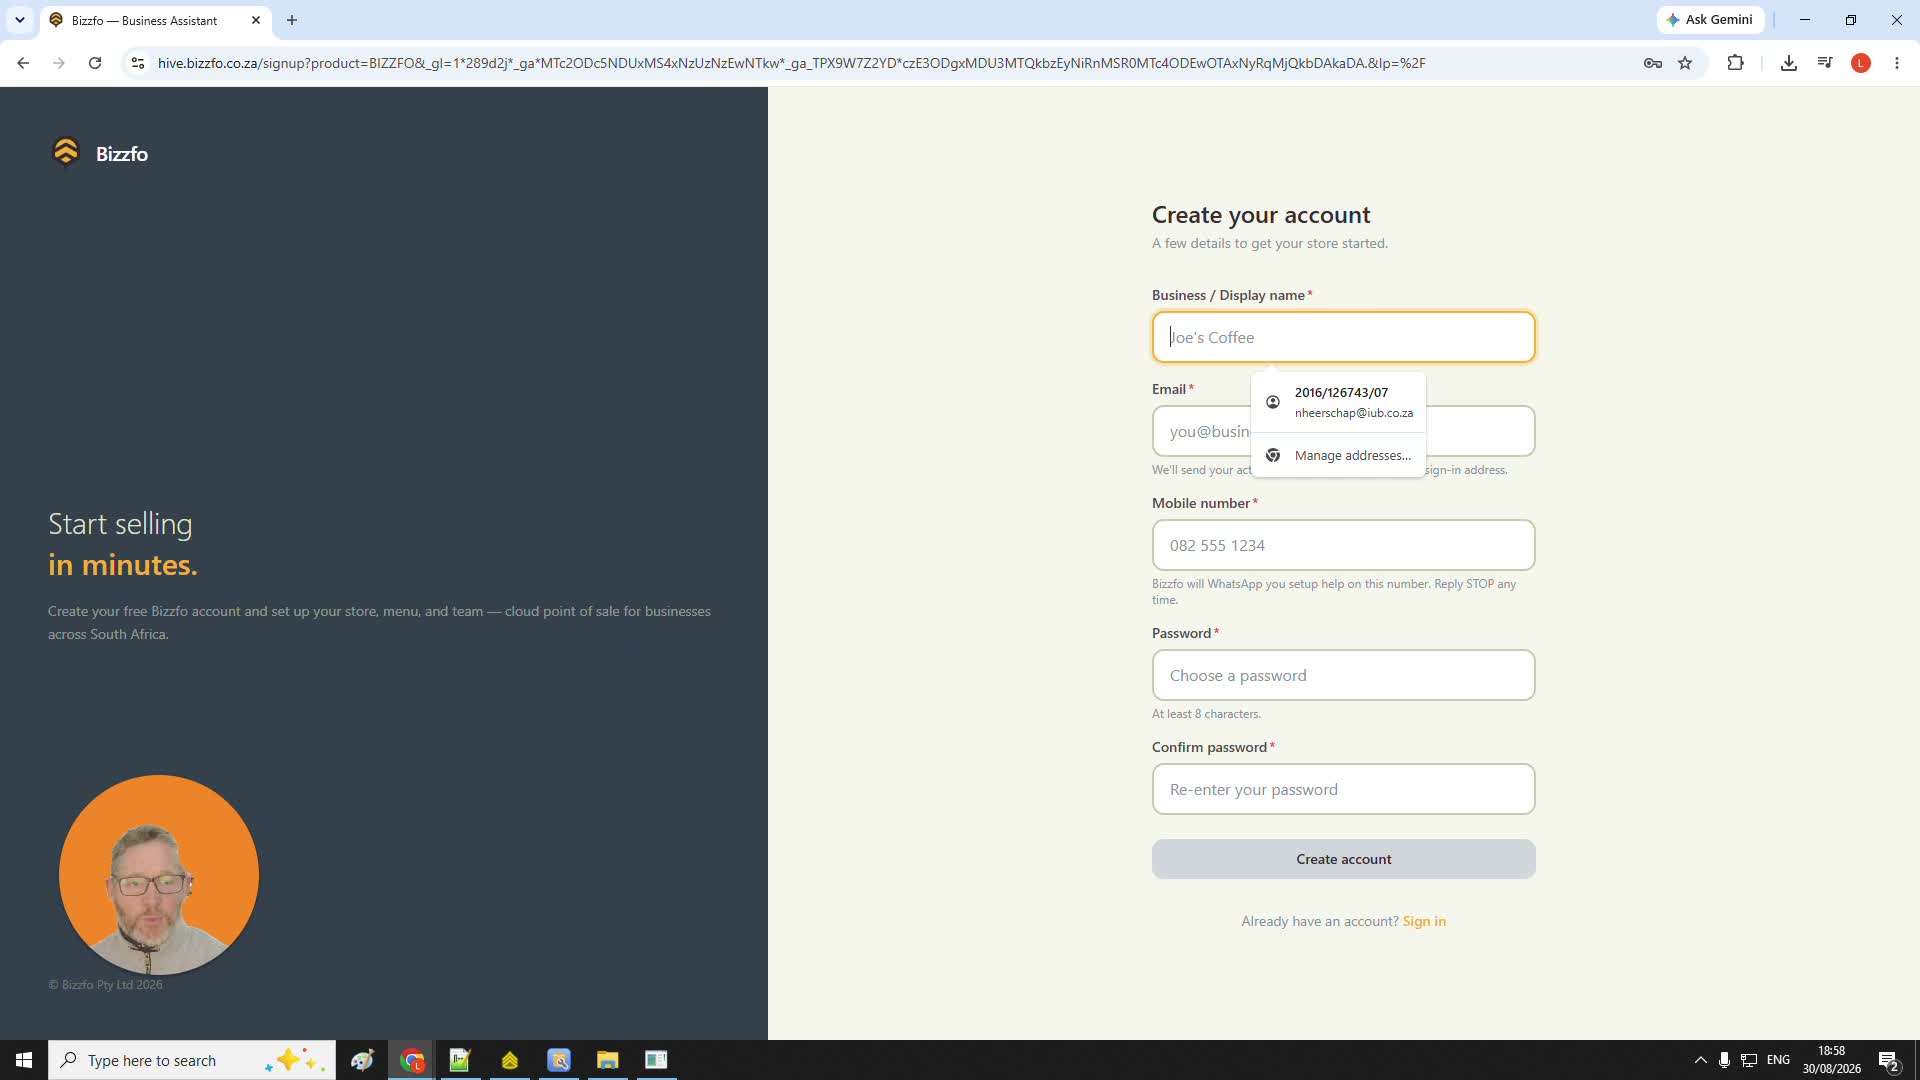Screen dimensions: 1920x1080
Task: Click the microphone tray icon
Action: (x=1724, y=1060)
